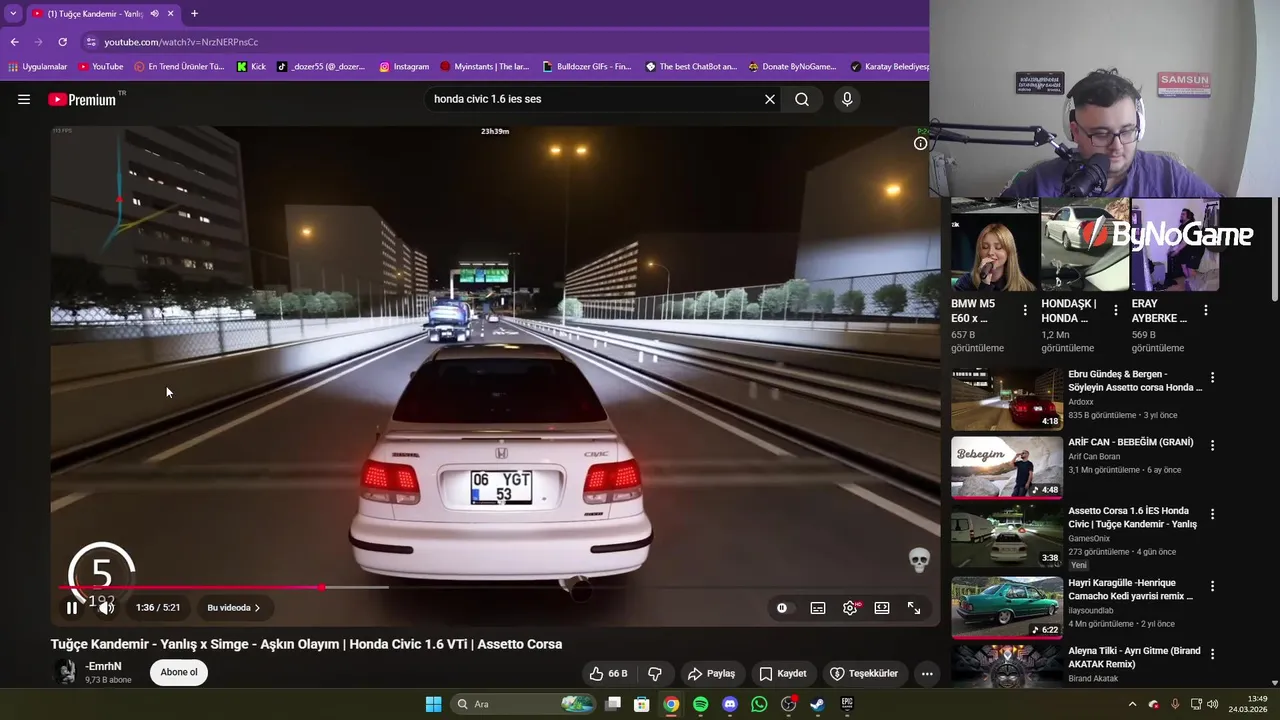Play Assetto Corsa 1.6 İES thumbnail

pyautogui.click(x=1007, y=536)
